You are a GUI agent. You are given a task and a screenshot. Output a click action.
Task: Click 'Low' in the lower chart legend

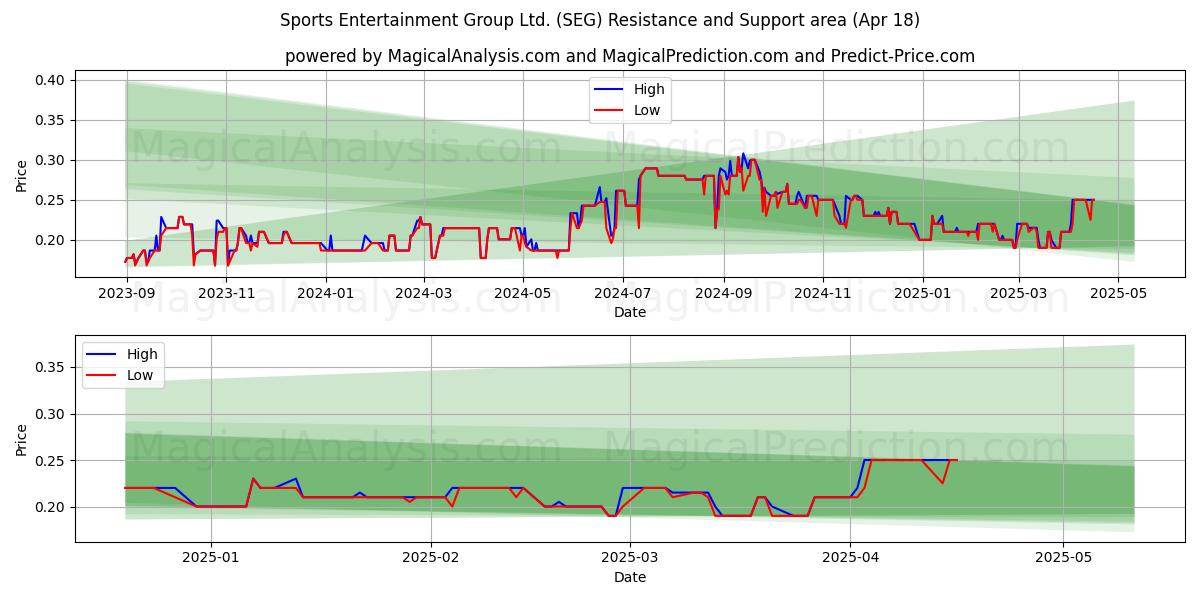tap(140, 375)
